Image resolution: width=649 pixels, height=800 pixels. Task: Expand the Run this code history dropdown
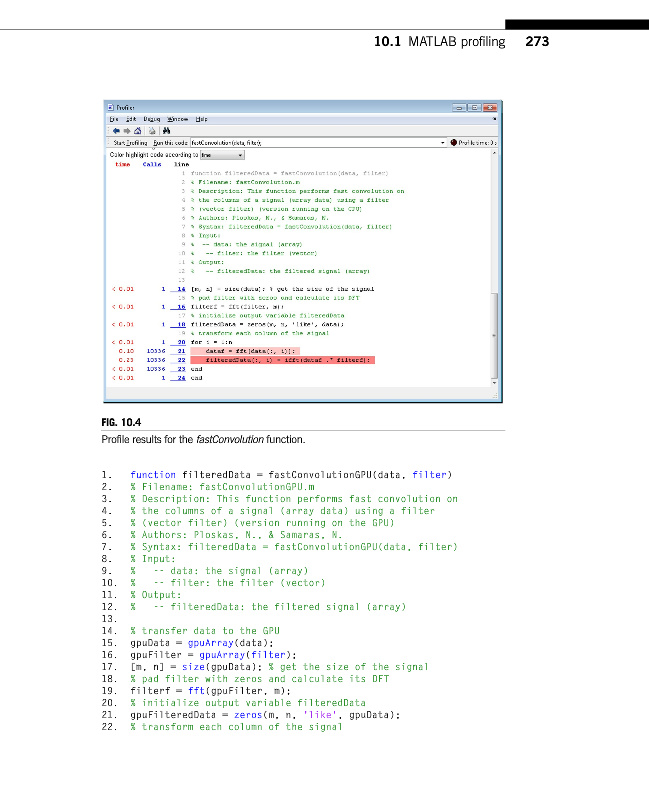click(x=442, y=143)
